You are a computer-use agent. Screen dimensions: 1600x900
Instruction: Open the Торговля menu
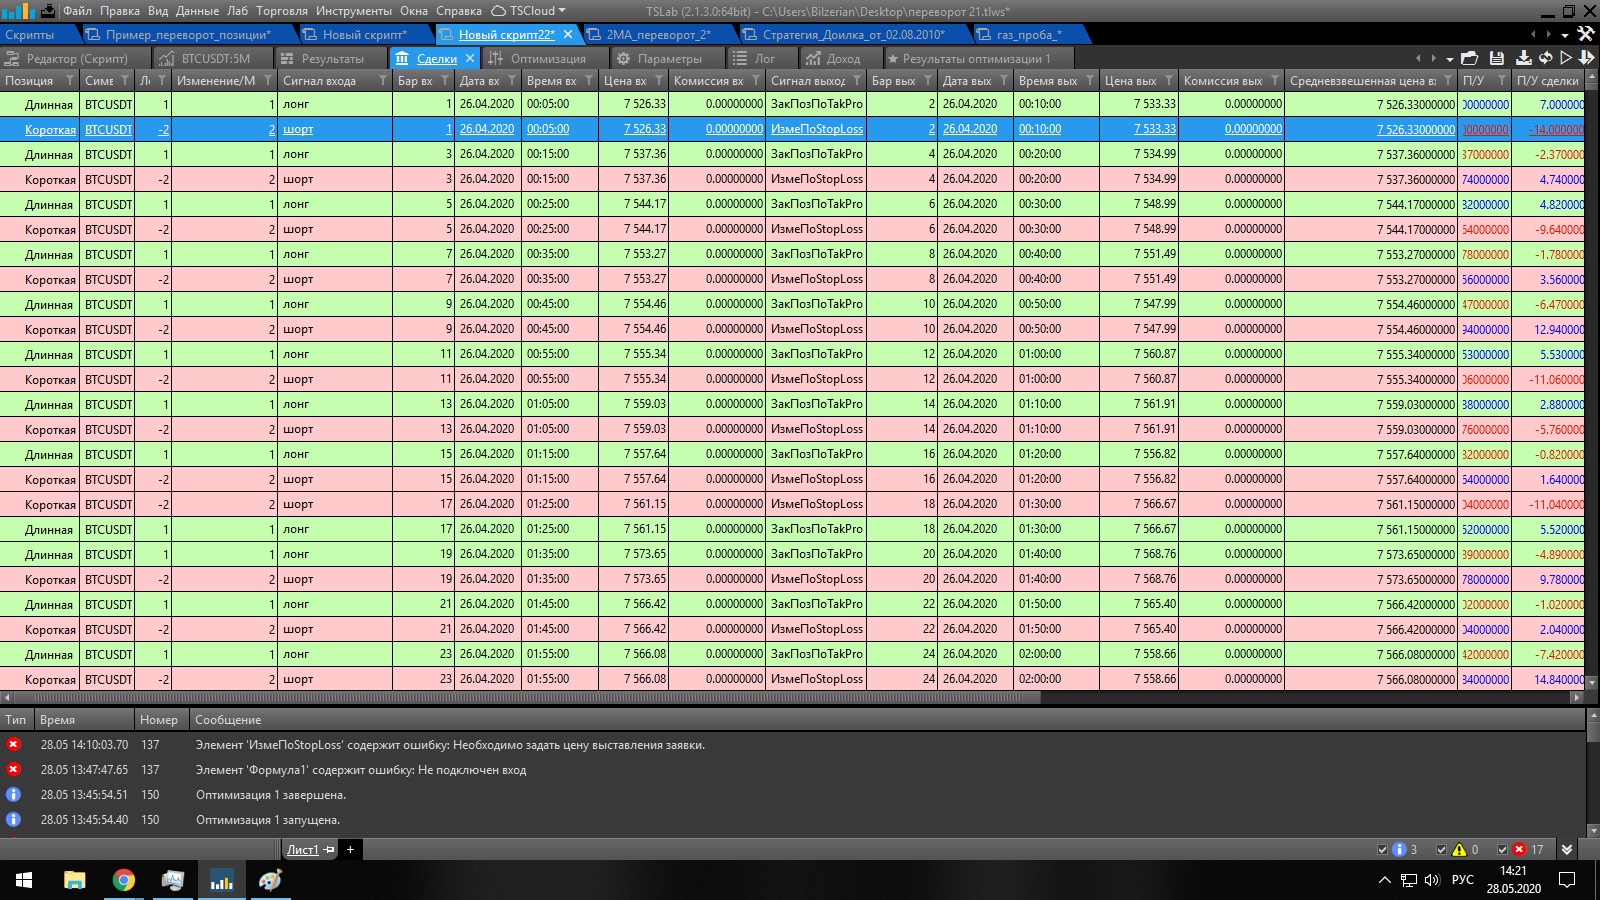click(x=282, y=11)
